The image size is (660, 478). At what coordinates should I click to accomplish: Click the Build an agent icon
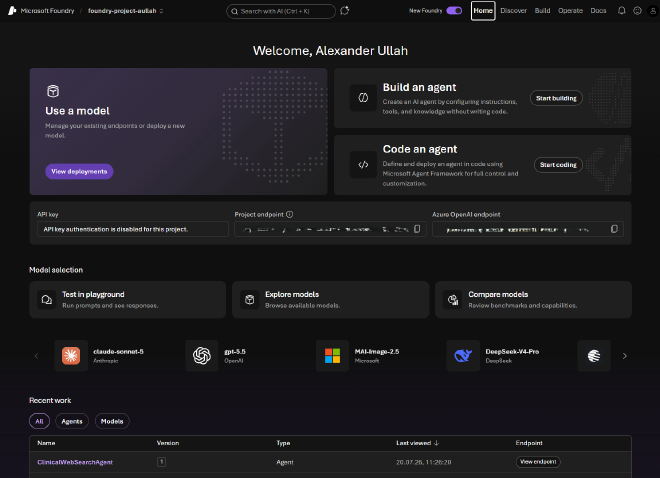click(x=363, y=98)
